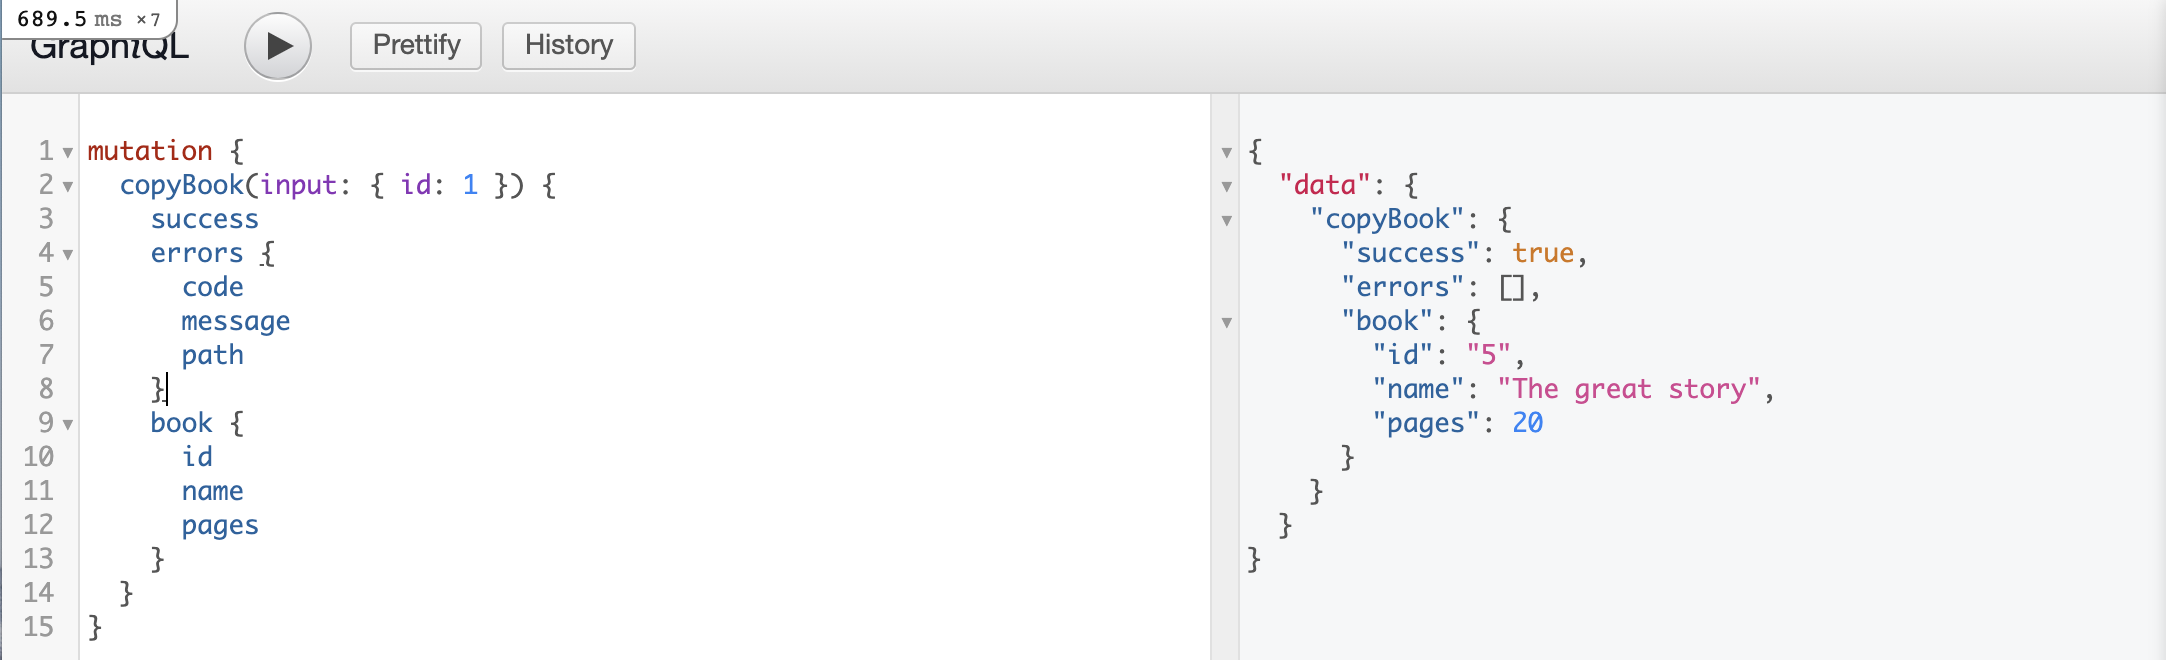The width and height of the screenshot is (2166, 660).
Task: Click the success field in query editor
Action: pos(204,219)
